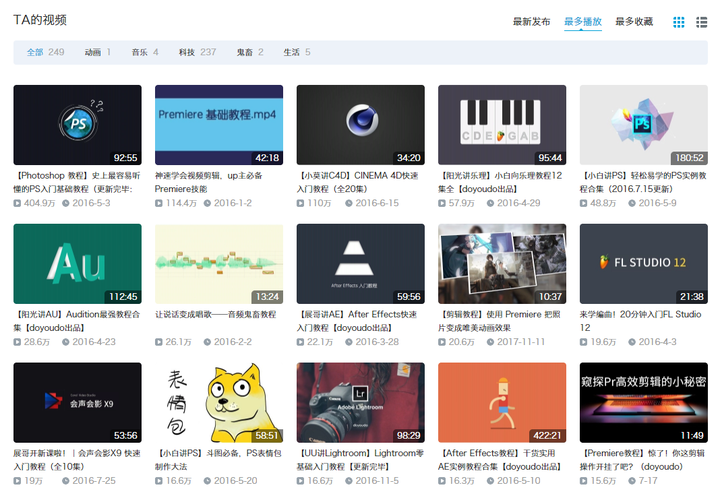Open Lightroom零基础入门教程 title link
720x498 pixels.
click(360, 460)
